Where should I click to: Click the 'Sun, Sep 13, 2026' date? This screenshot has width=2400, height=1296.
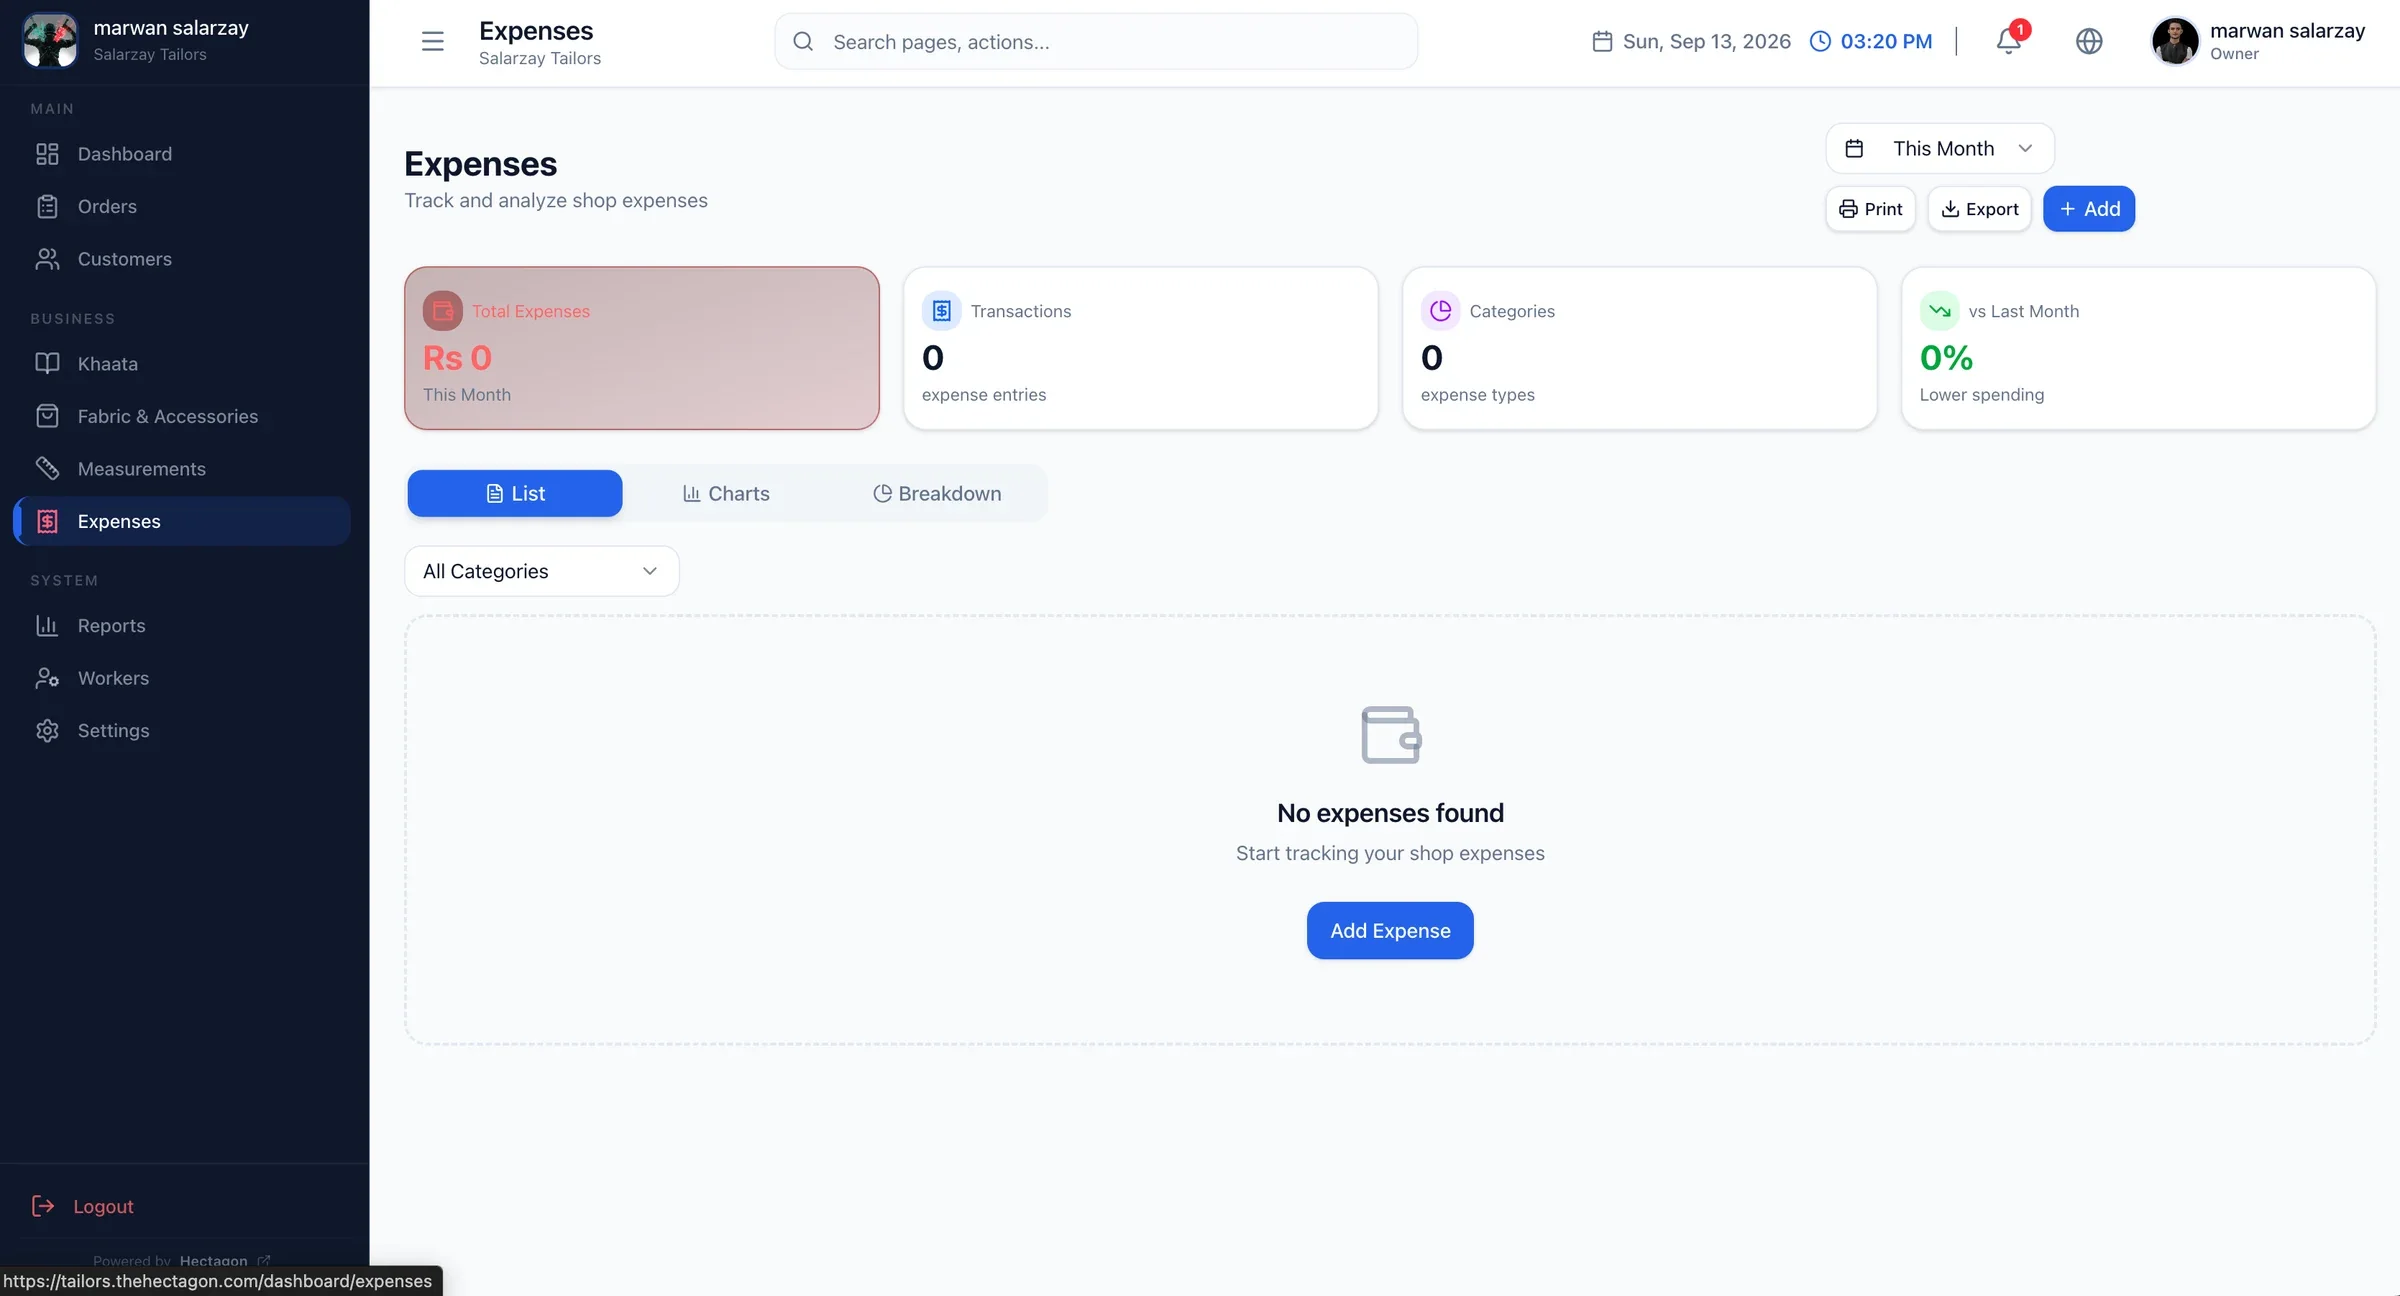click(x=1706, y=41)
